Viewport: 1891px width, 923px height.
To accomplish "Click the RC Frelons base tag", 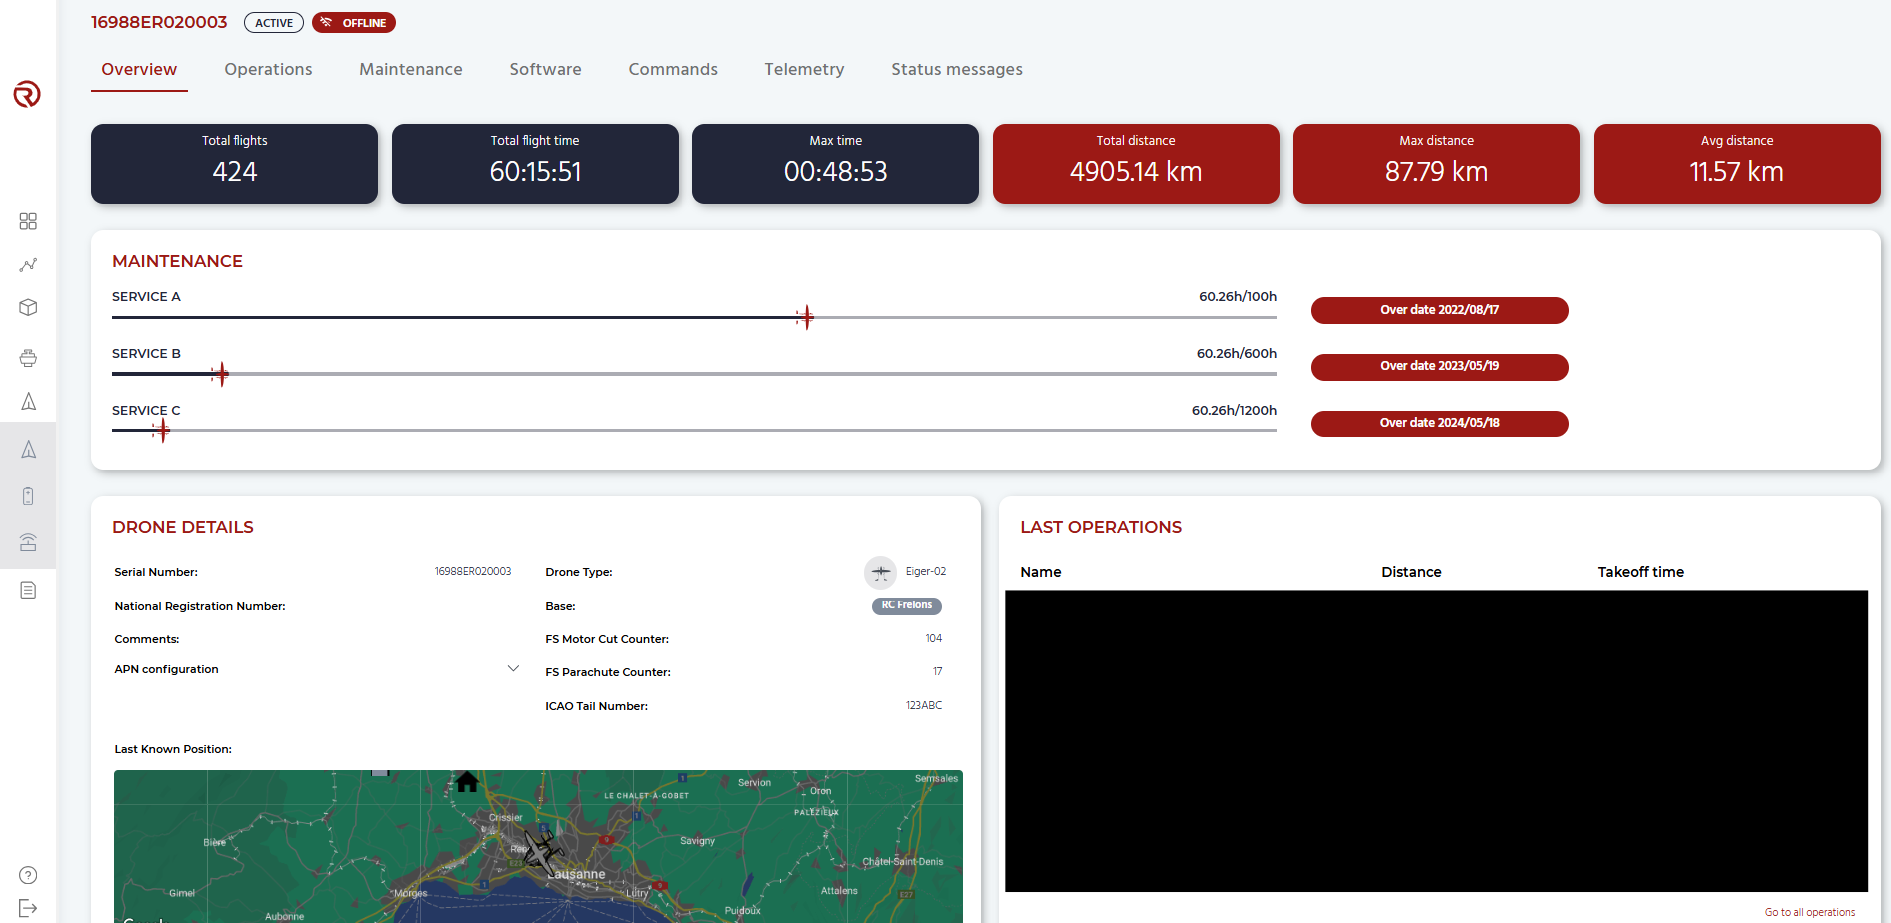I will [x=907, y=605].
